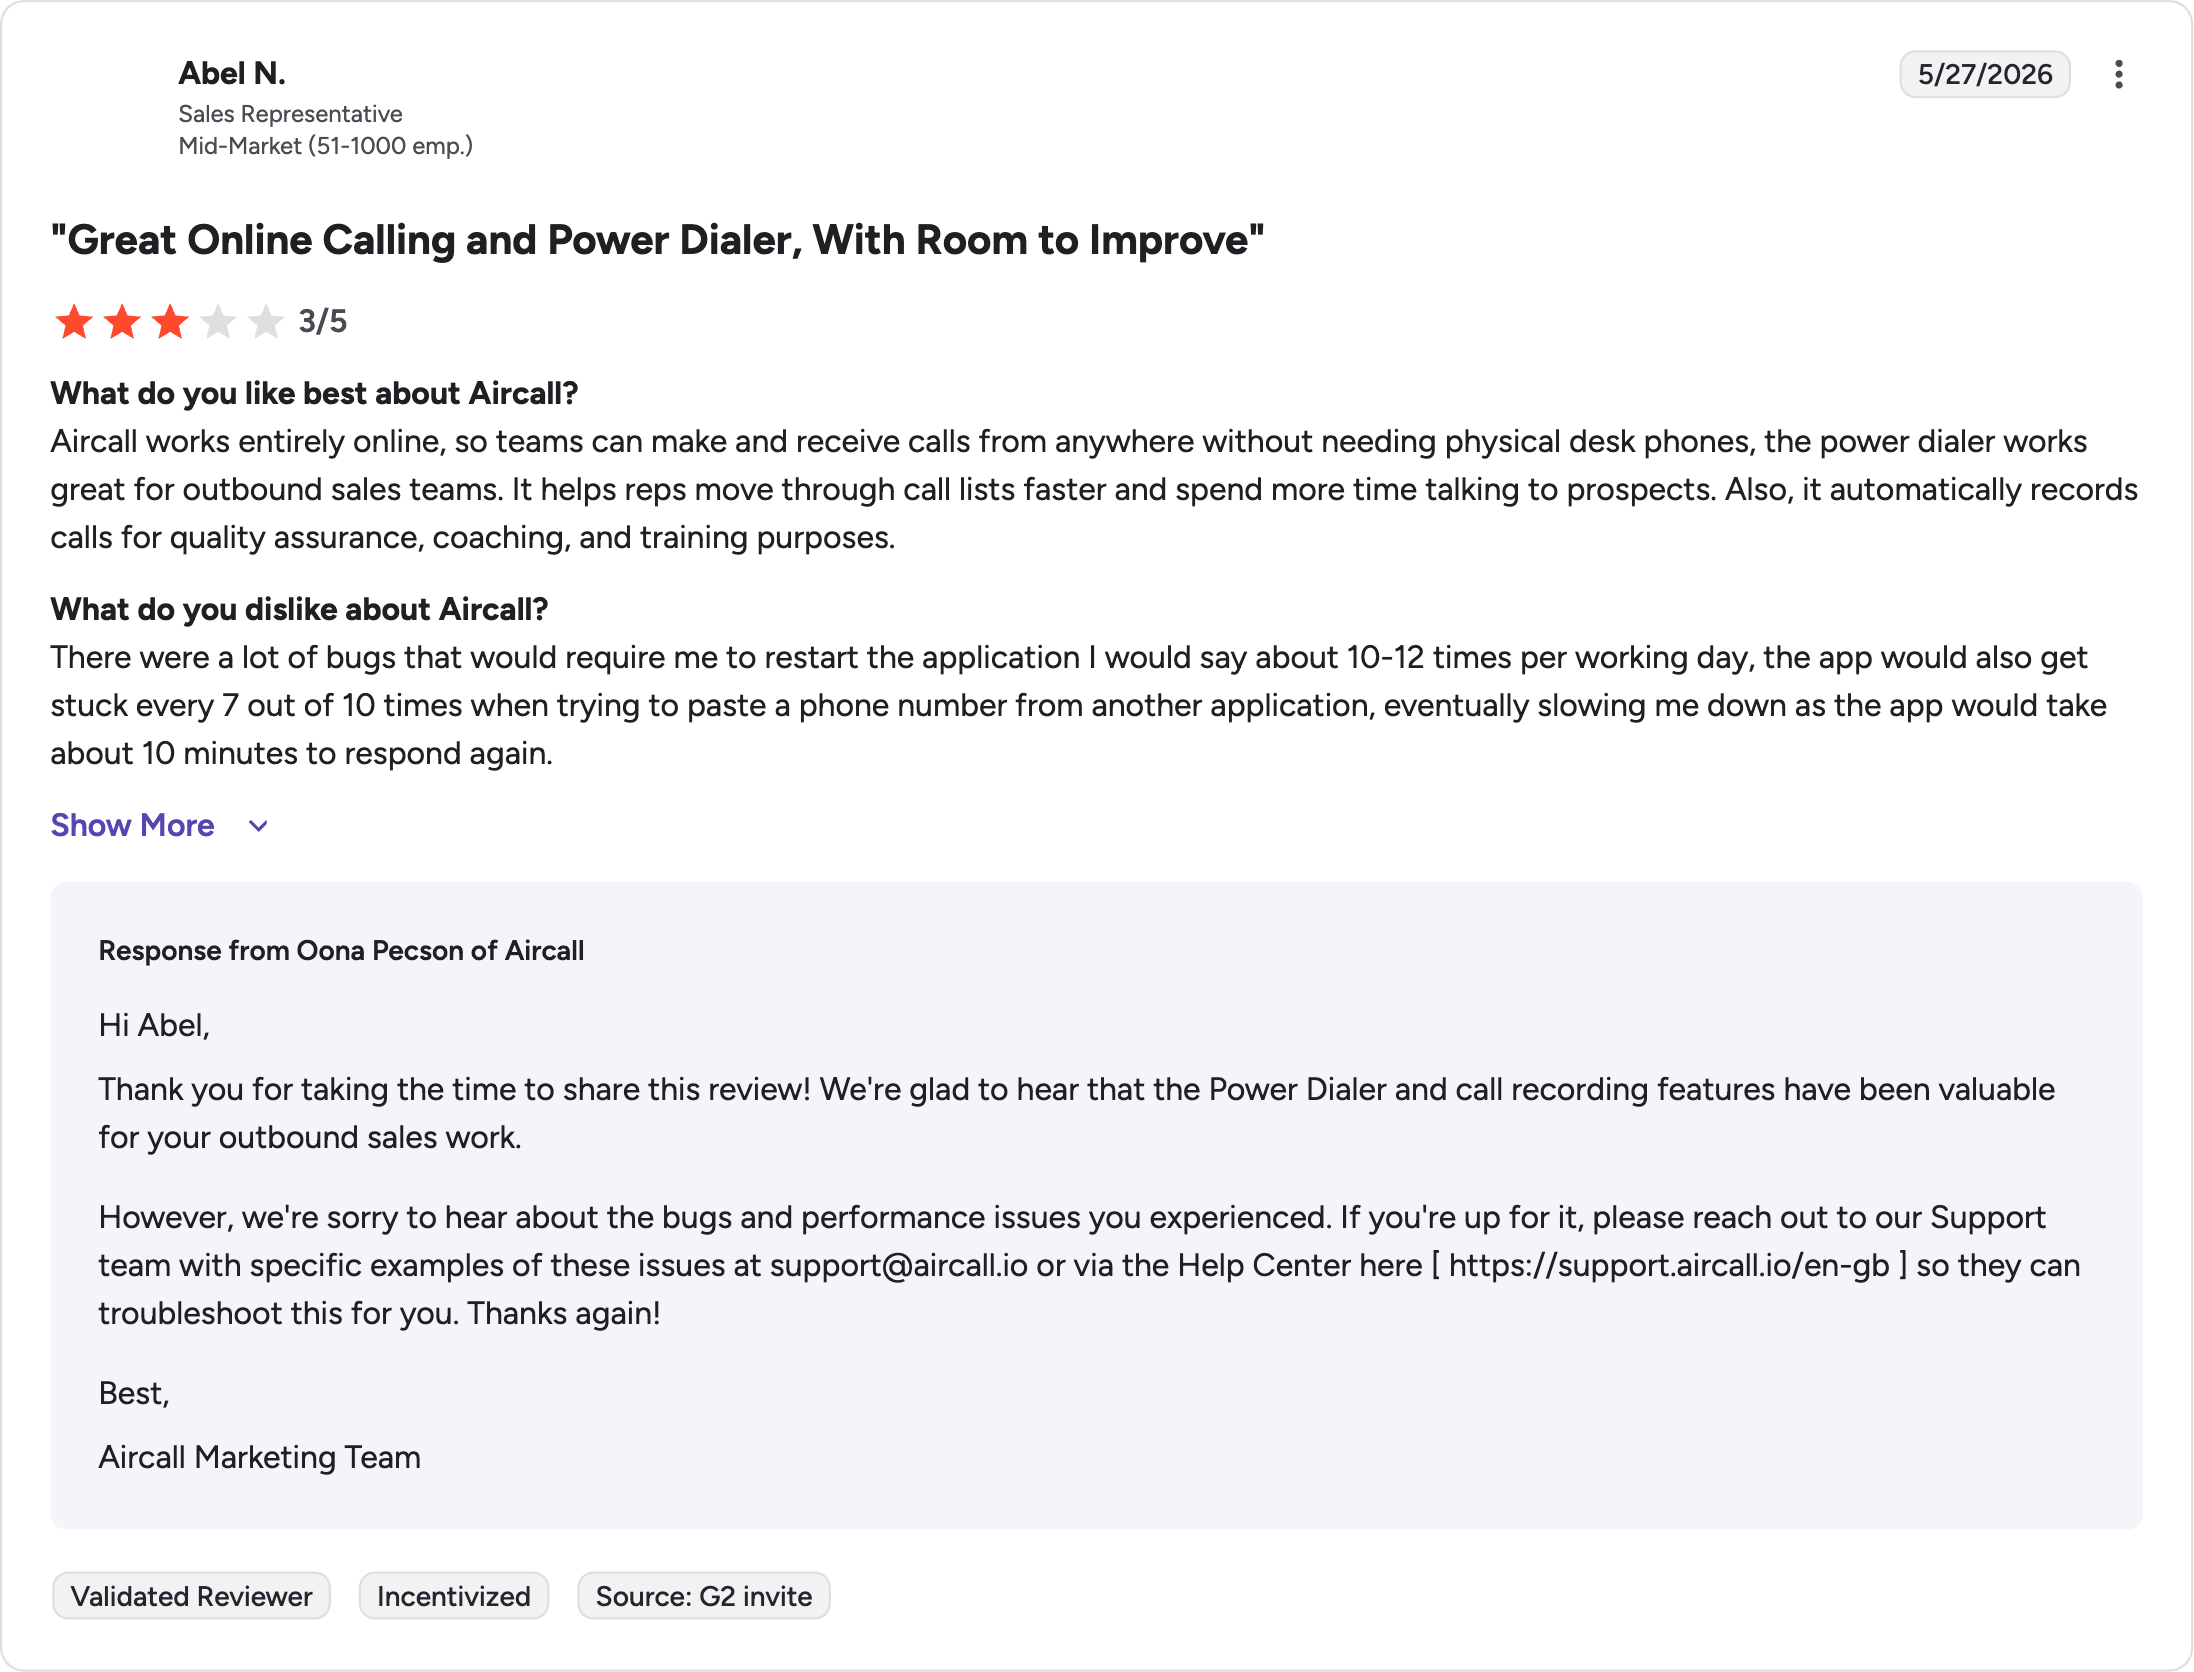
Task: Click the review title heading
Action: [x=658, y=240]
